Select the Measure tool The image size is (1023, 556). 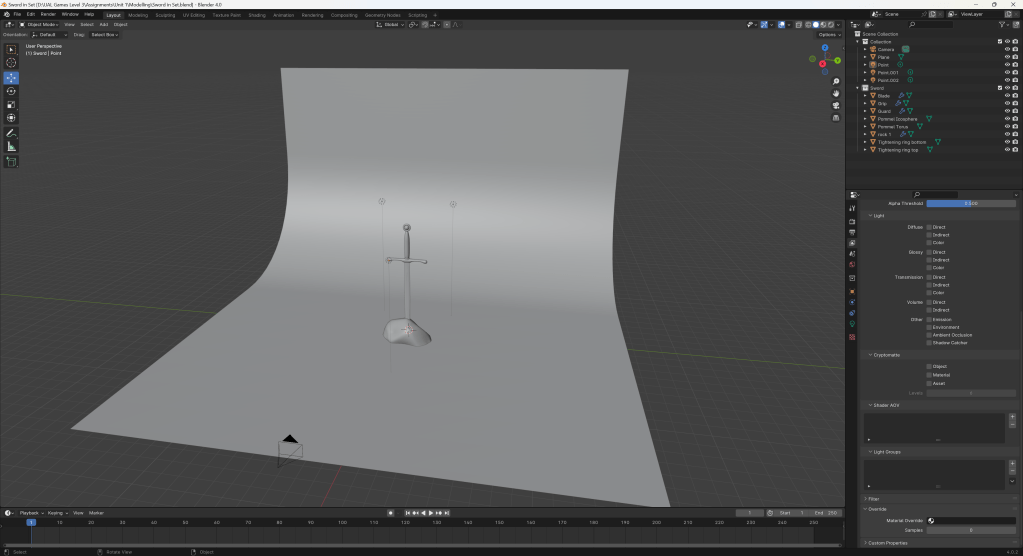click(x=12, y=146)
